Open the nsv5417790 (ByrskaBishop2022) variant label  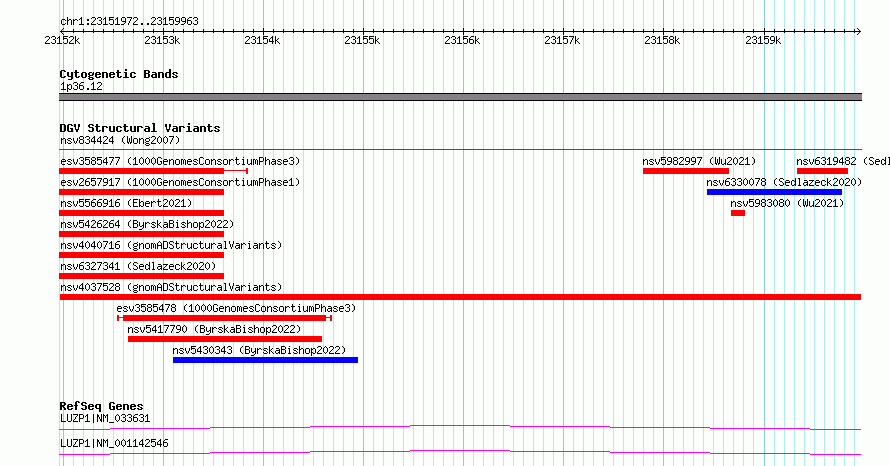[x=214, y=329]
